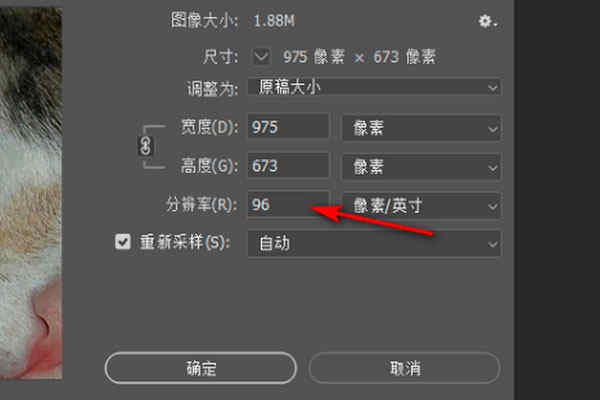Screen dimensions: 600x400
Task: Enable the 重新采样 checkbox
Action: pyautogui.click(x=123, y=242)
